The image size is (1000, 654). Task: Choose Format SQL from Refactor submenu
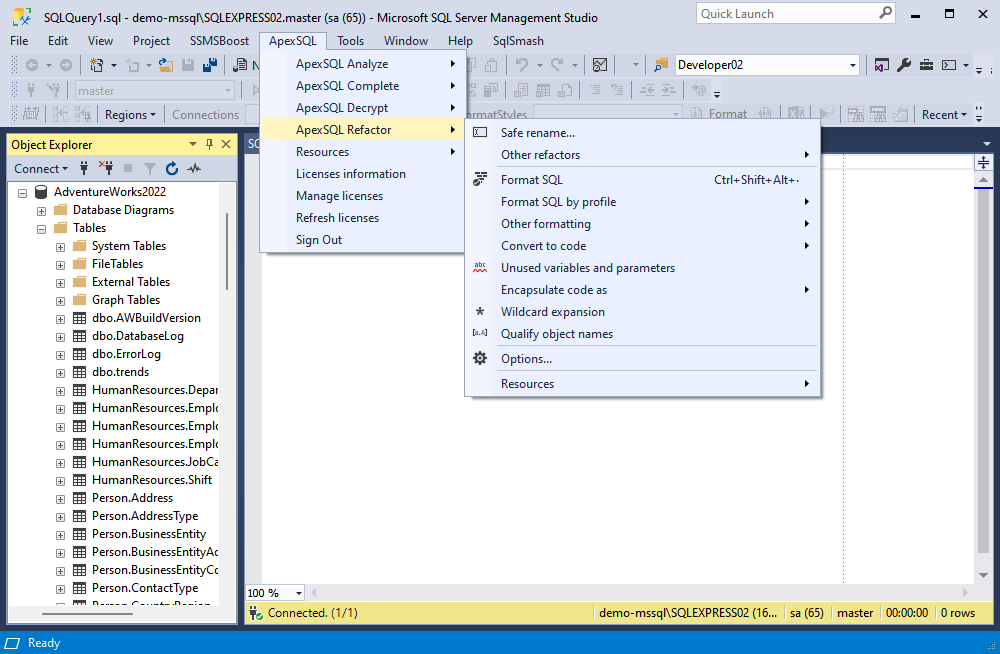(642, 180)
